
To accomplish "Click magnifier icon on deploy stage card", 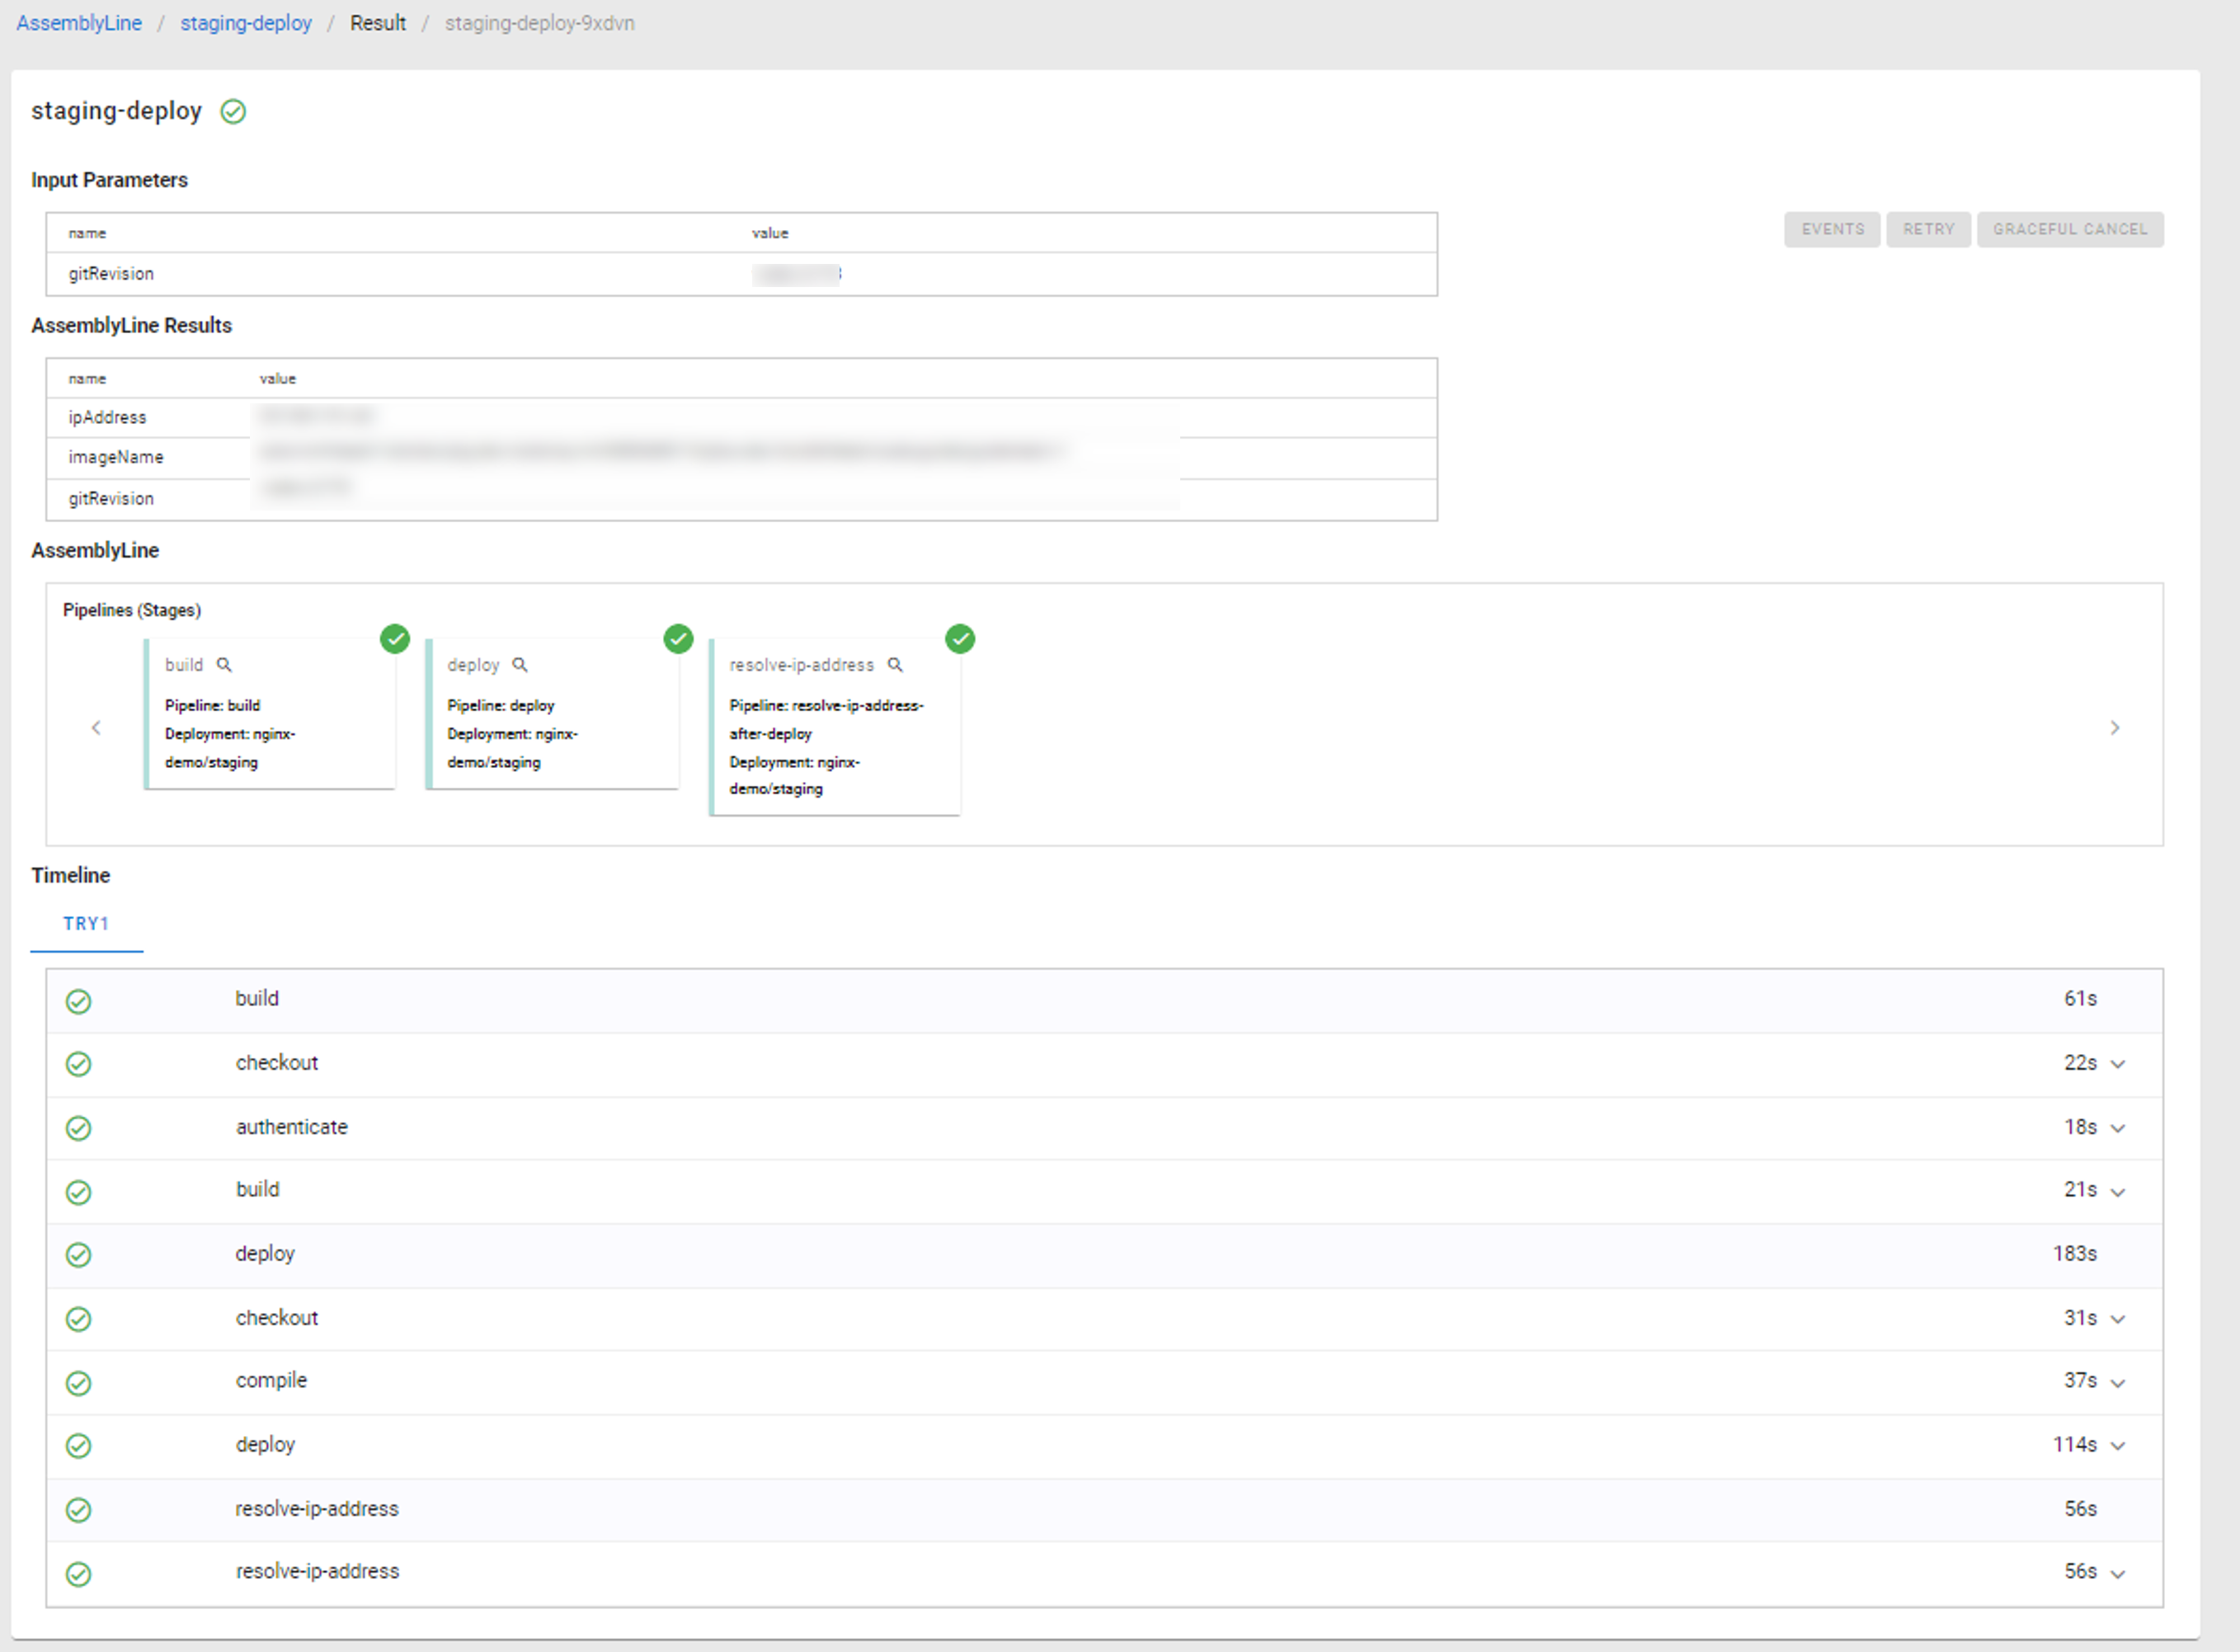I will click(520, 665).
